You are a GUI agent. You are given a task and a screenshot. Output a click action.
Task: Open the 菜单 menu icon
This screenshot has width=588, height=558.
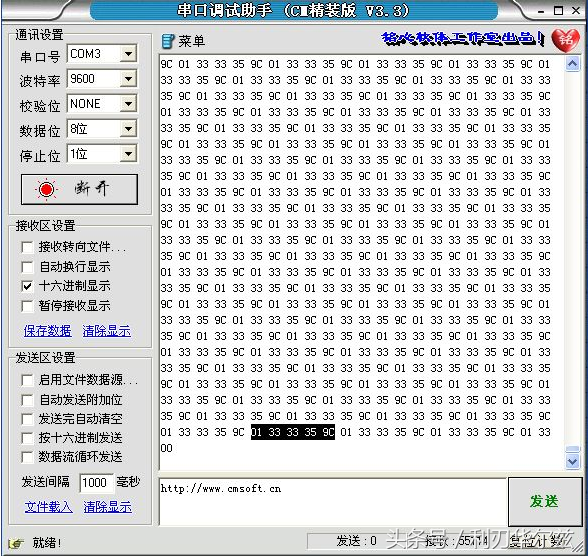coord(168,41)
